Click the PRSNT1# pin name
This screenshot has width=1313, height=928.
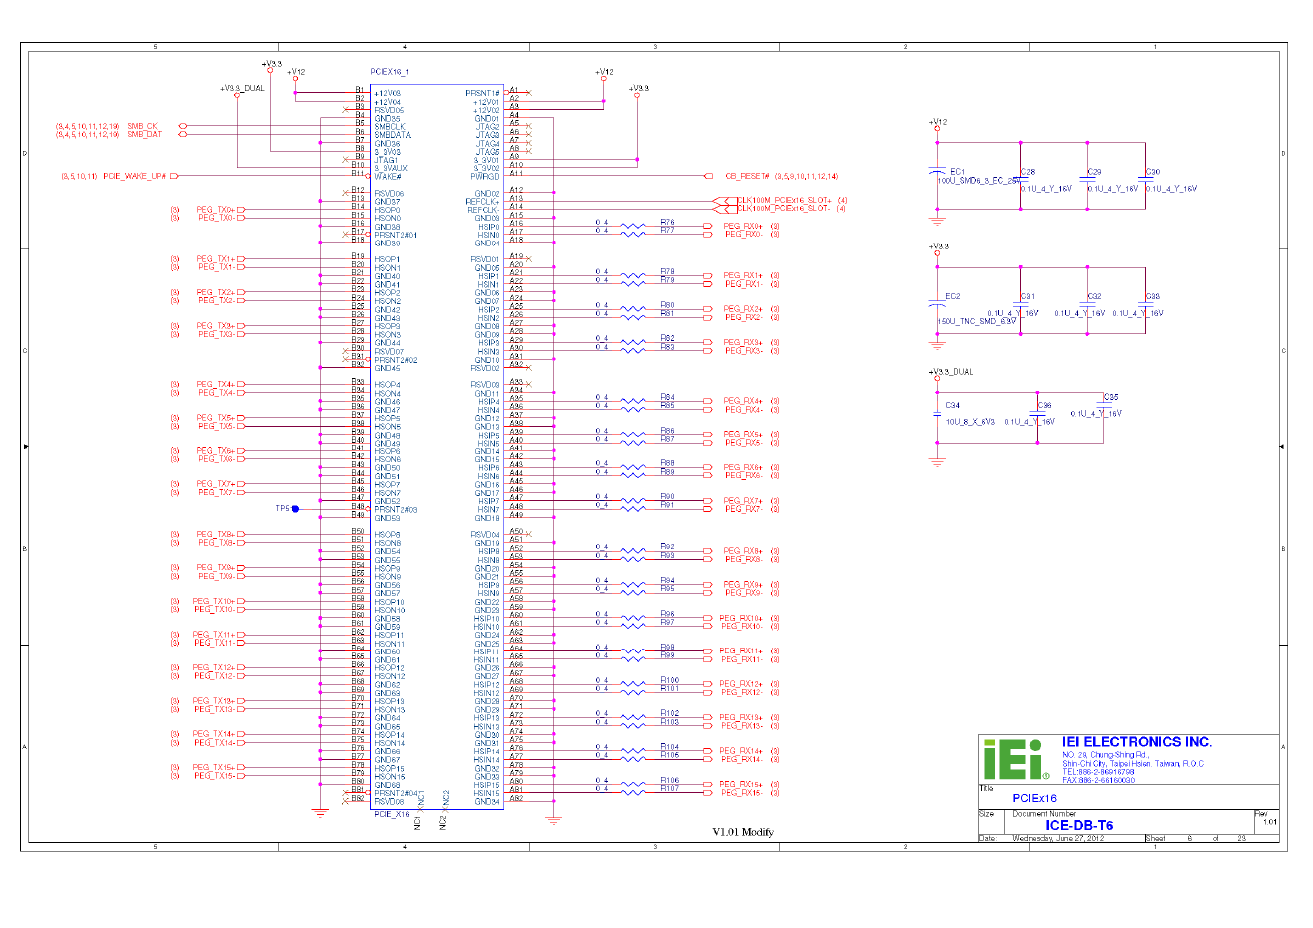tap(482, 93)
